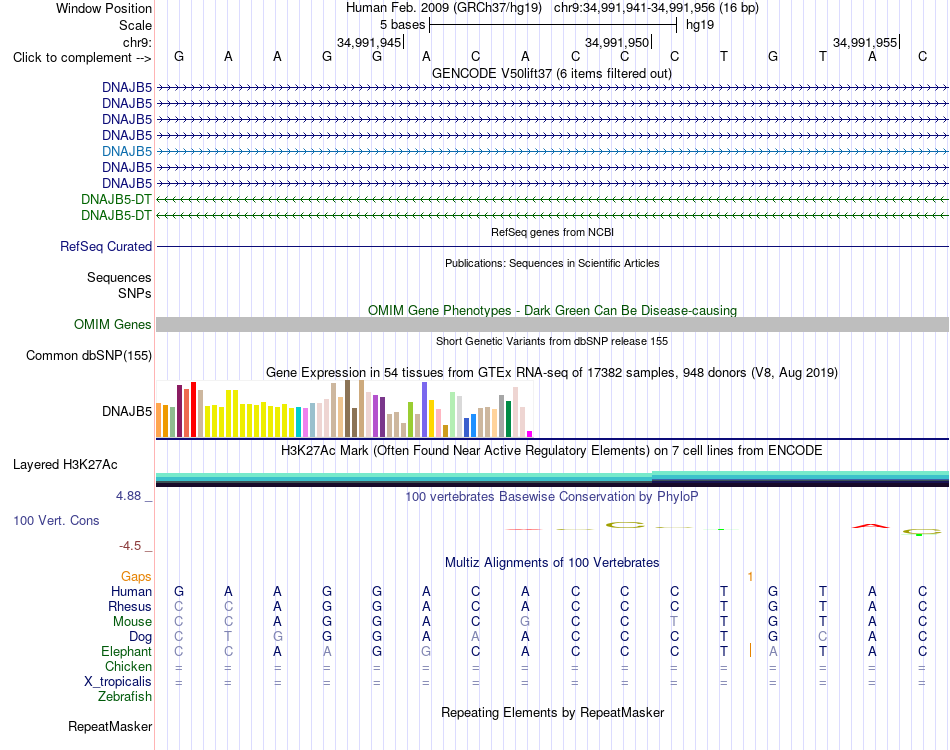Image resolution: width=950 pixels, height=750 pixels.
Task: Open 'Repeating Elements by RepeatMasker' track title
Action: click(x=552, y=712)
